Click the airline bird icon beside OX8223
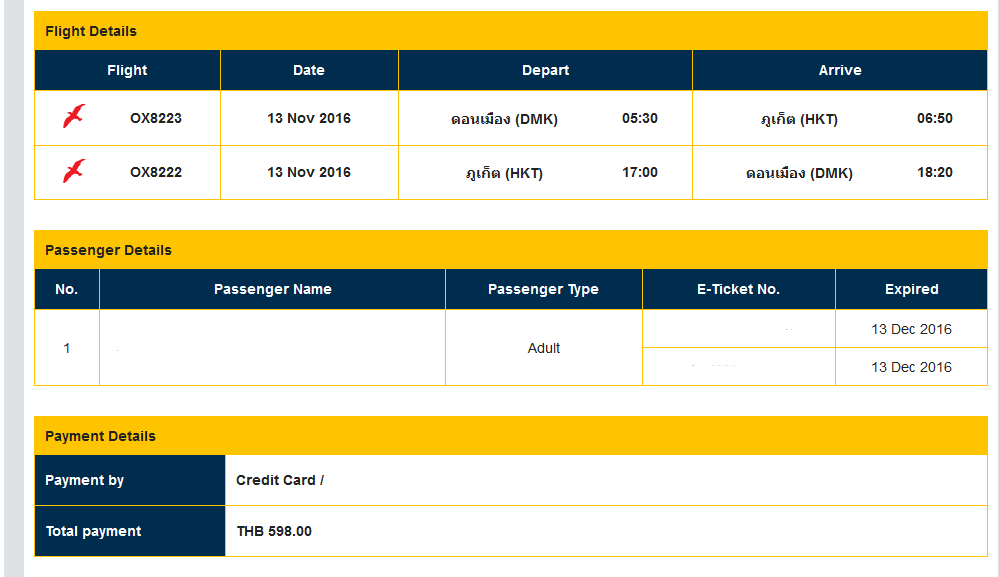This screenshot has height=577, width=999. (74, 117)
